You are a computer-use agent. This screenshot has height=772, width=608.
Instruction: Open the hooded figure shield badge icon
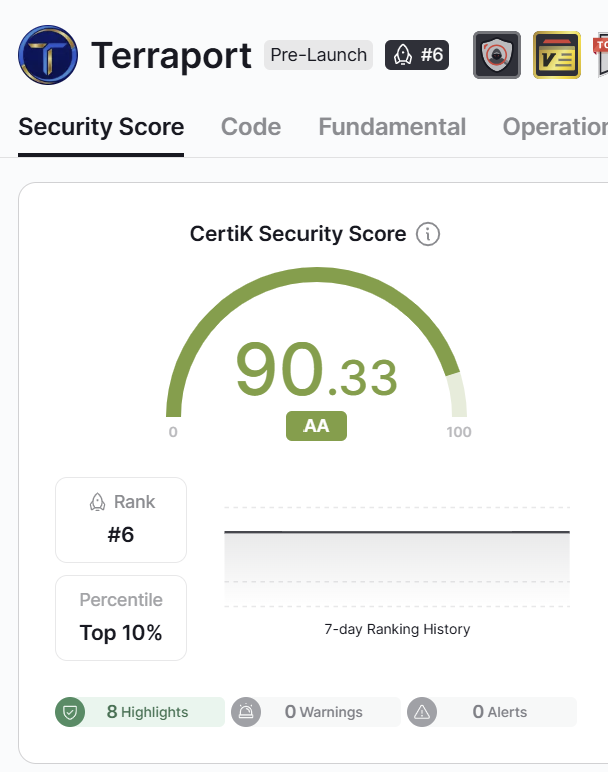(497, 55)
